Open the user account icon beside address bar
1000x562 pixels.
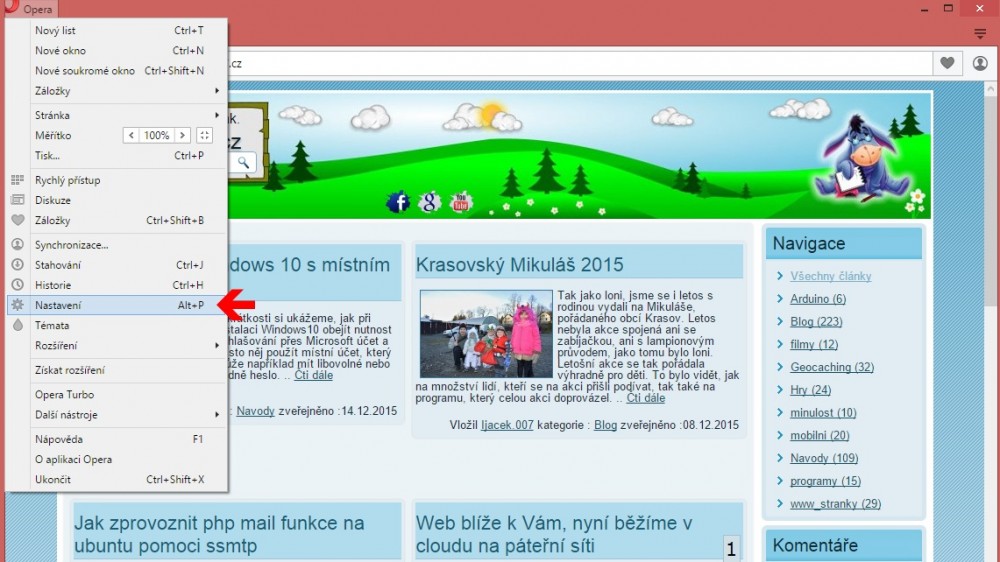[980, 63]
